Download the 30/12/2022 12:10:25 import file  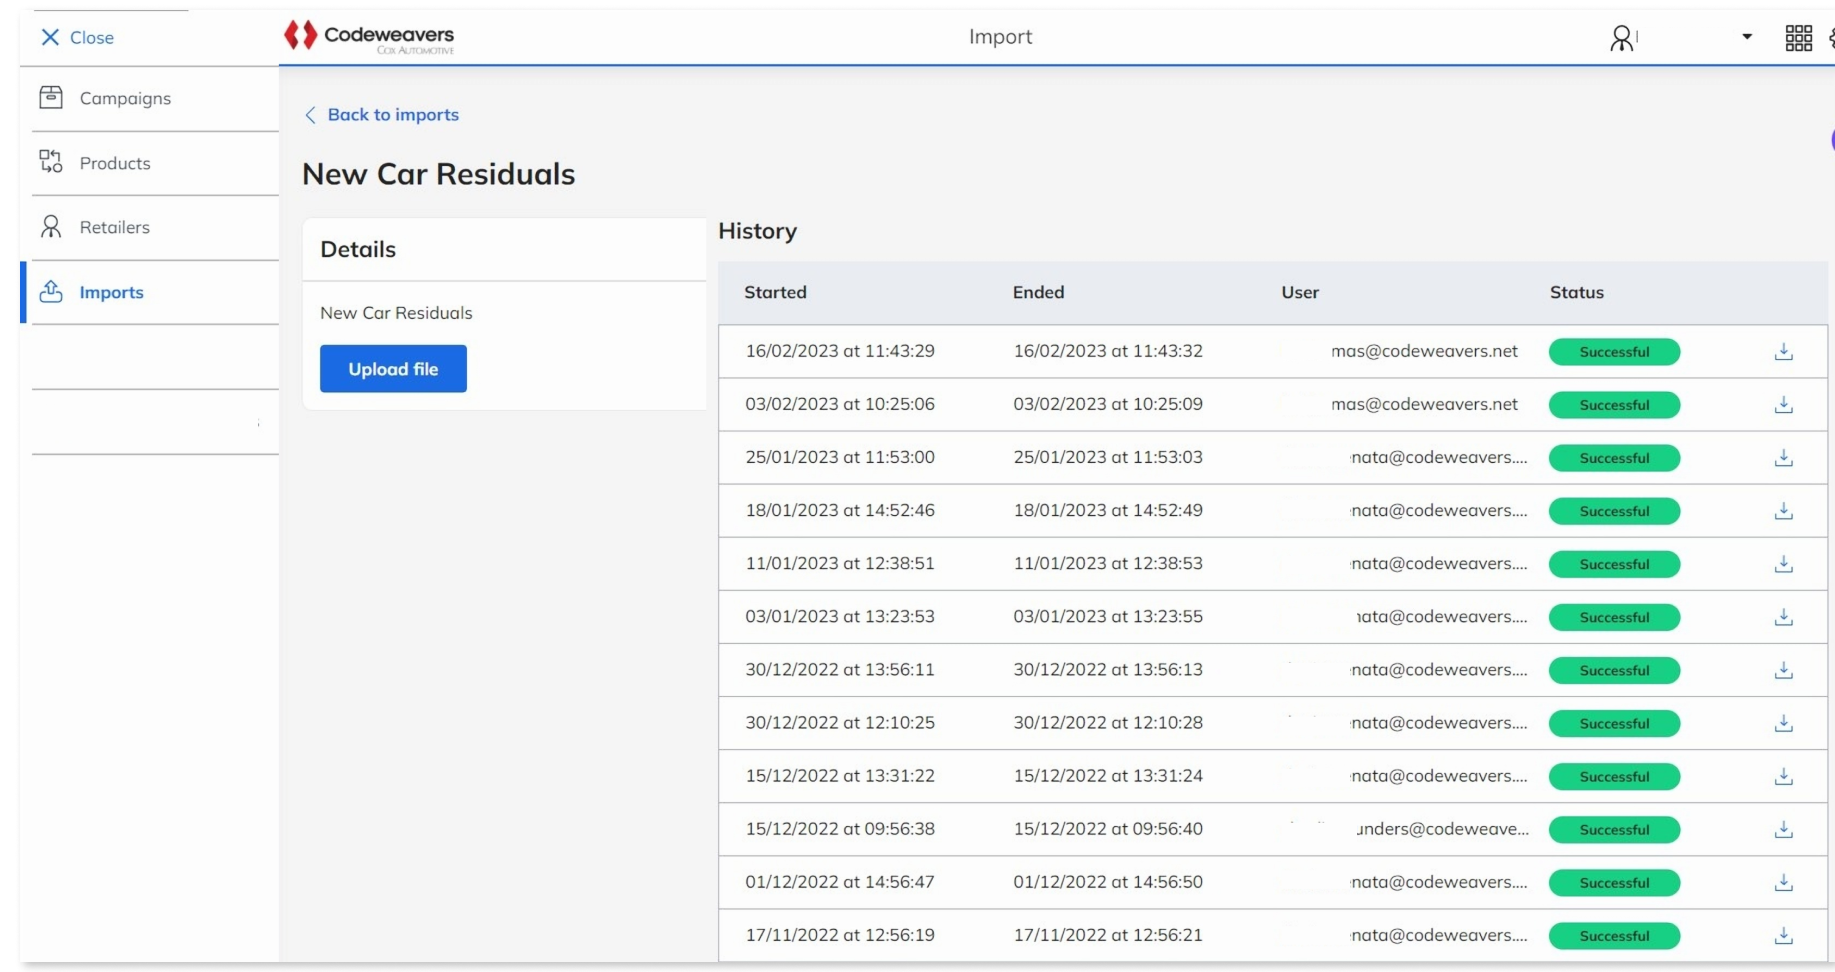(x=1783, y=723)
